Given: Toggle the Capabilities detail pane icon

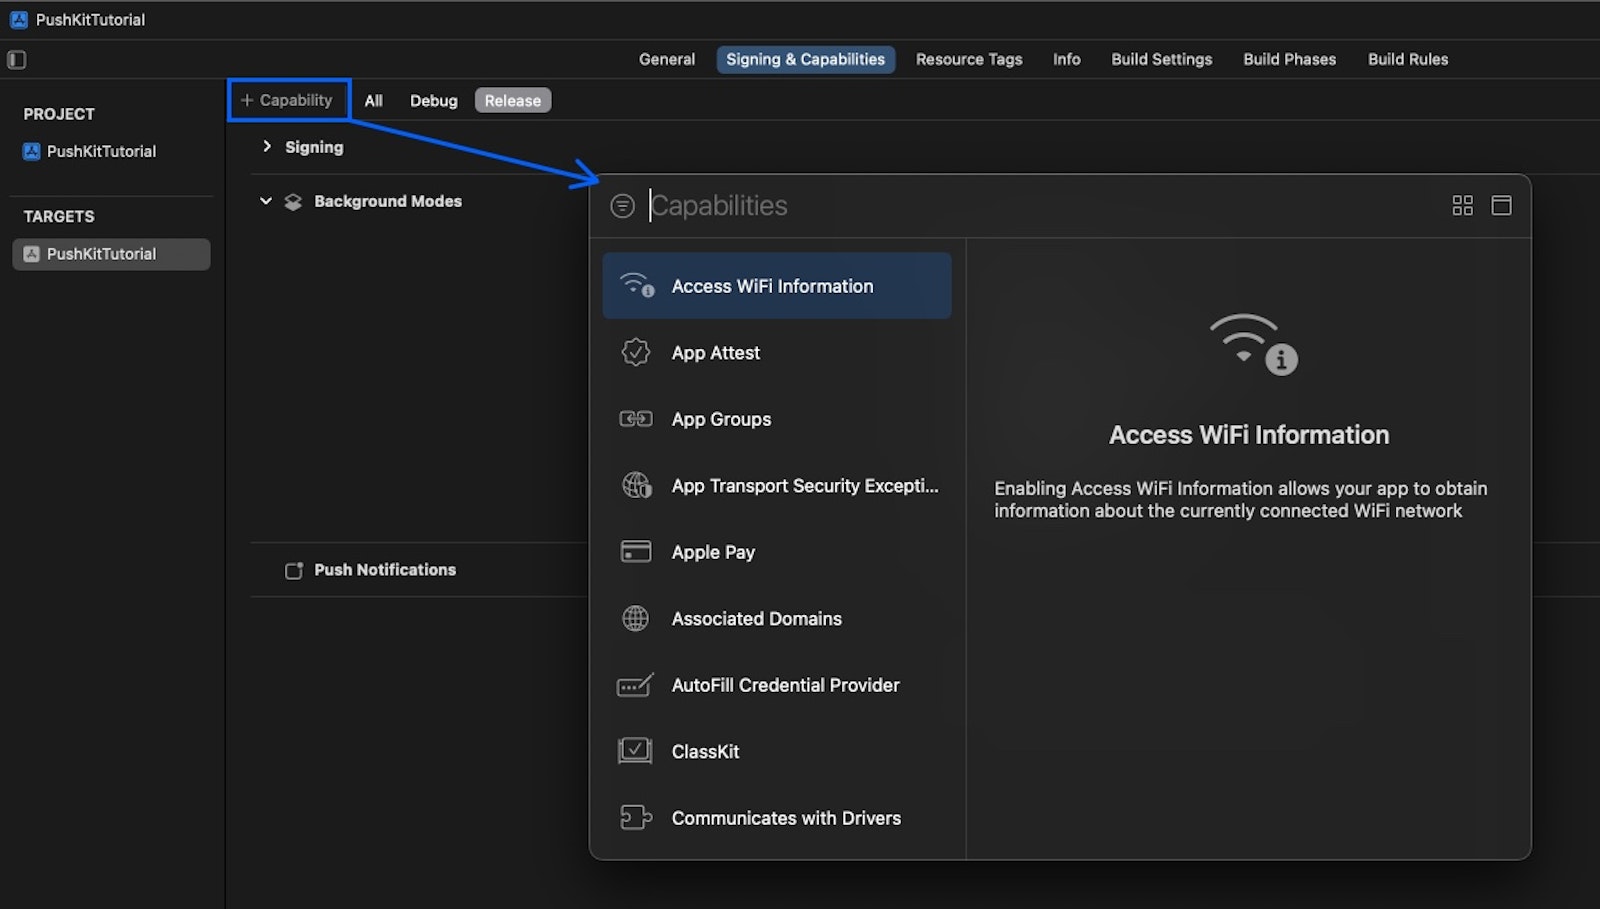Looking at the screenshot, I should point(1501,206).
